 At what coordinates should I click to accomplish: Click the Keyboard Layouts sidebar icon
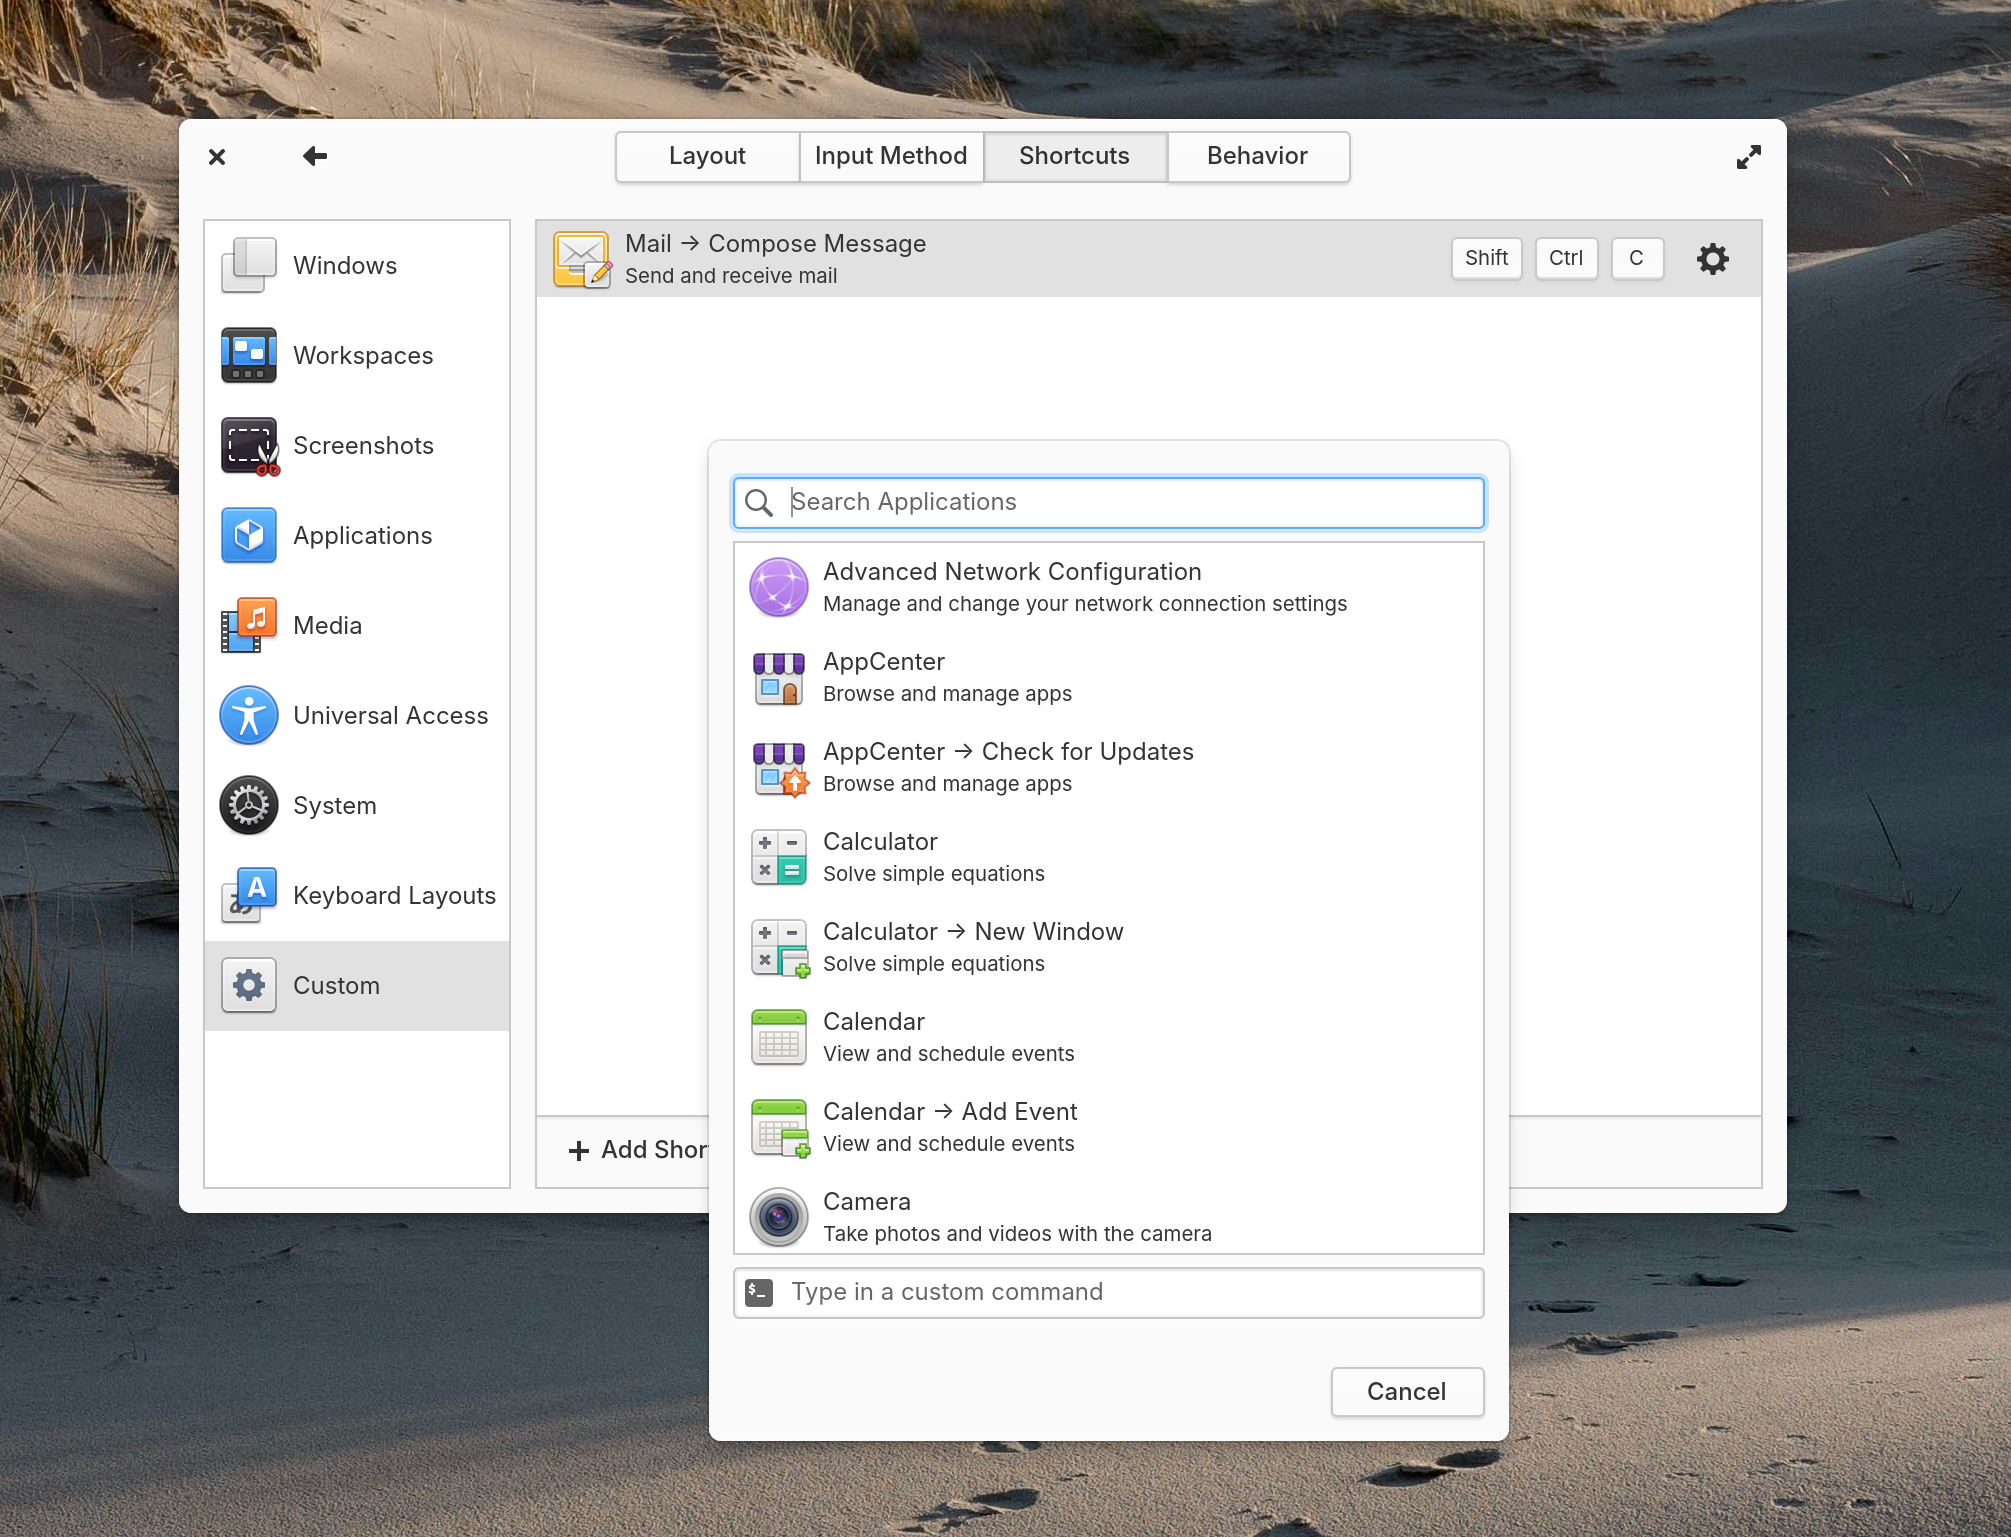coord(249,896)
